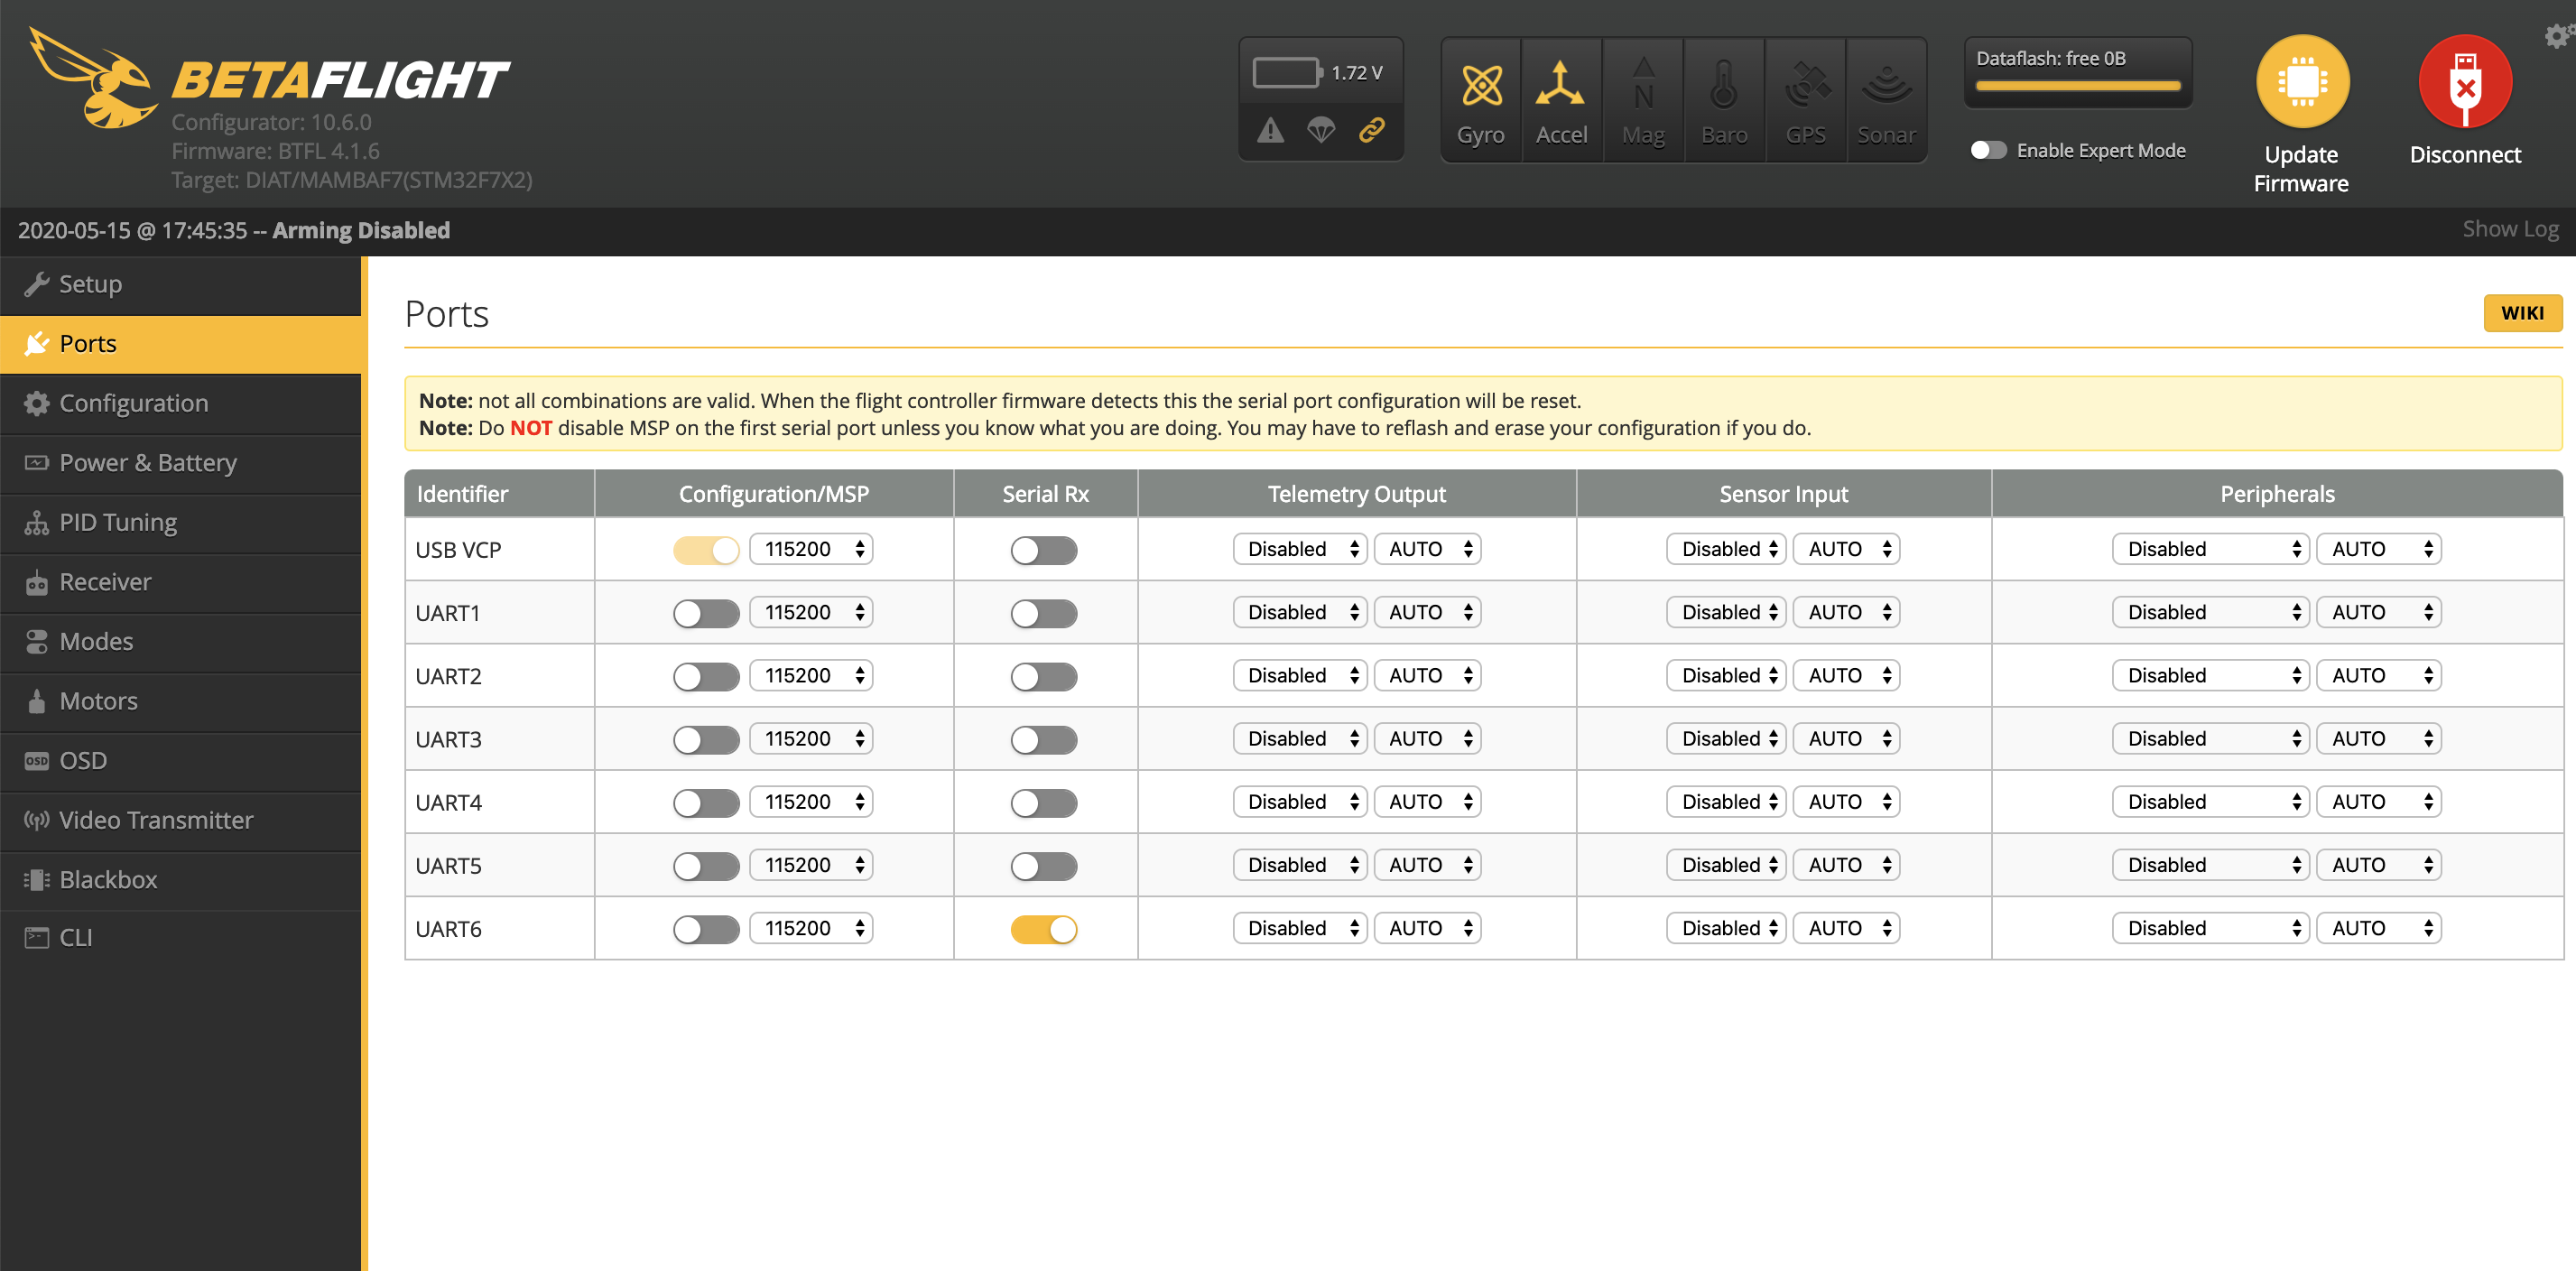The height and width of the screenshot is (1271, 2576).
Task: Click the Modes icon in sidebar
Action: pyautogui.click(x=37, y=642)
